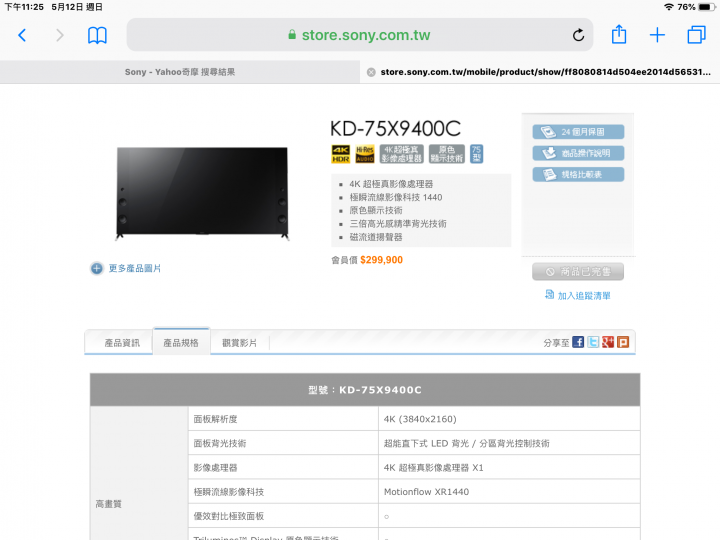The width and height of the screenshot is (720, 540).
Task: Select the 產品規格 tab
Action: pyautogui.click(x=181, y=343)
